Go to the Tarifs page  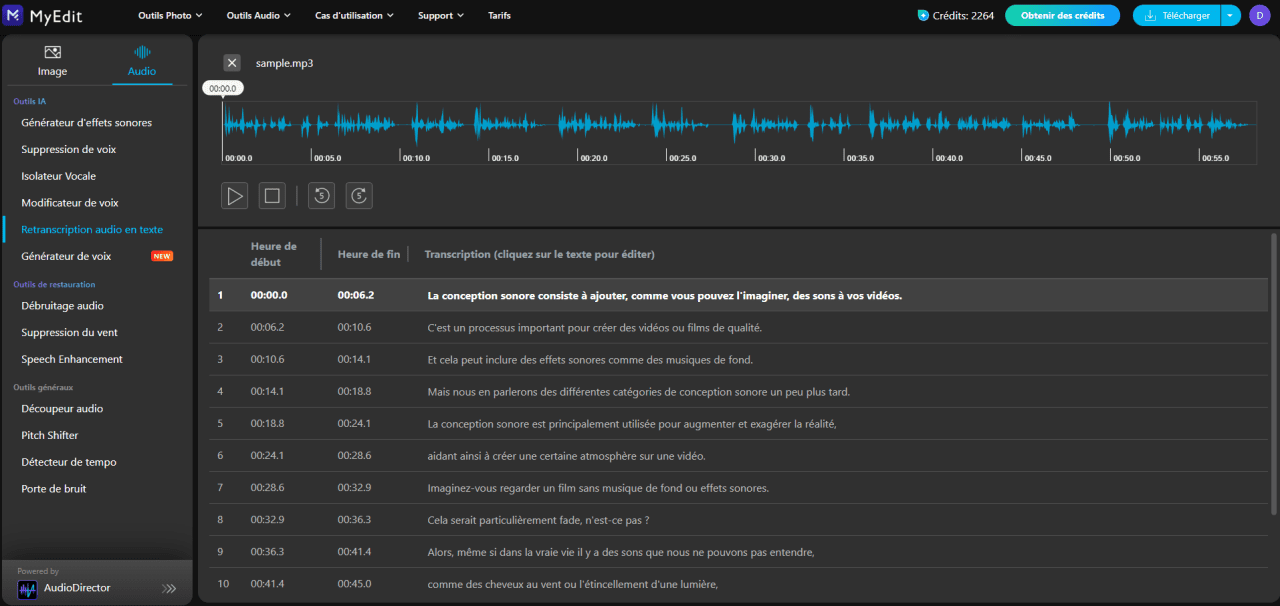point(499,15)
